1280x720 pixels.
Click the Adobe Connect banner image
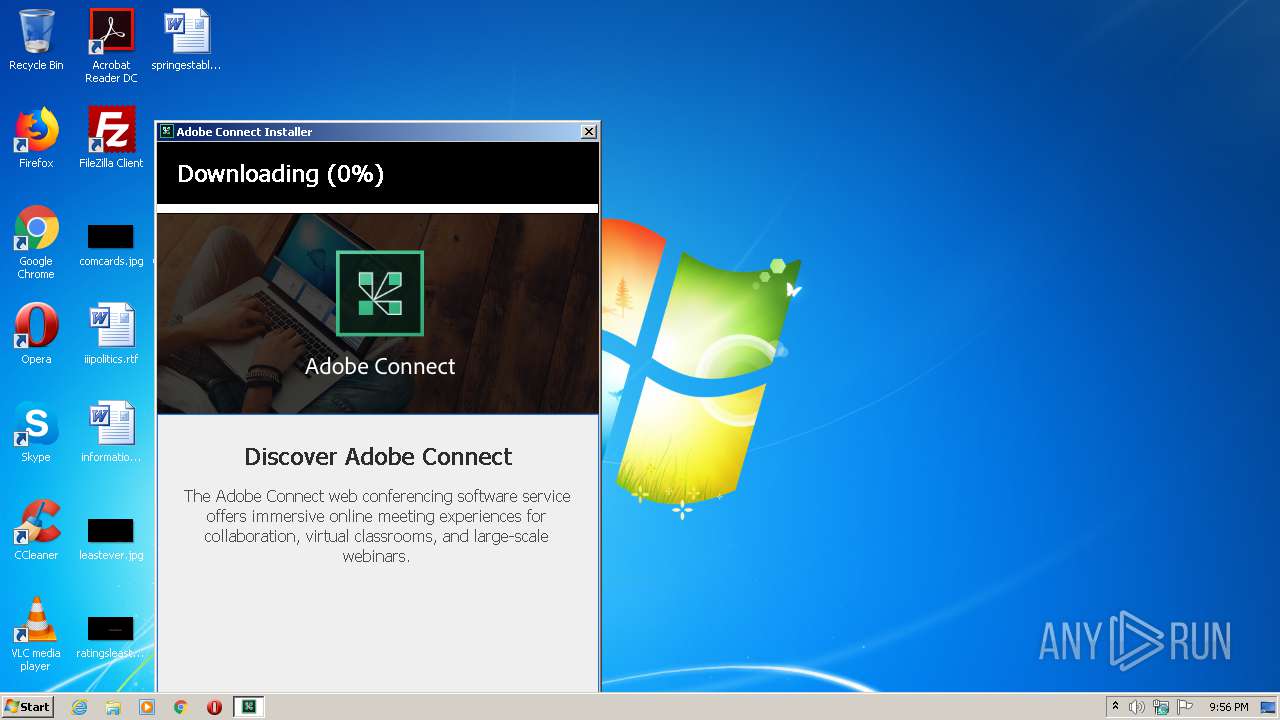378,313
